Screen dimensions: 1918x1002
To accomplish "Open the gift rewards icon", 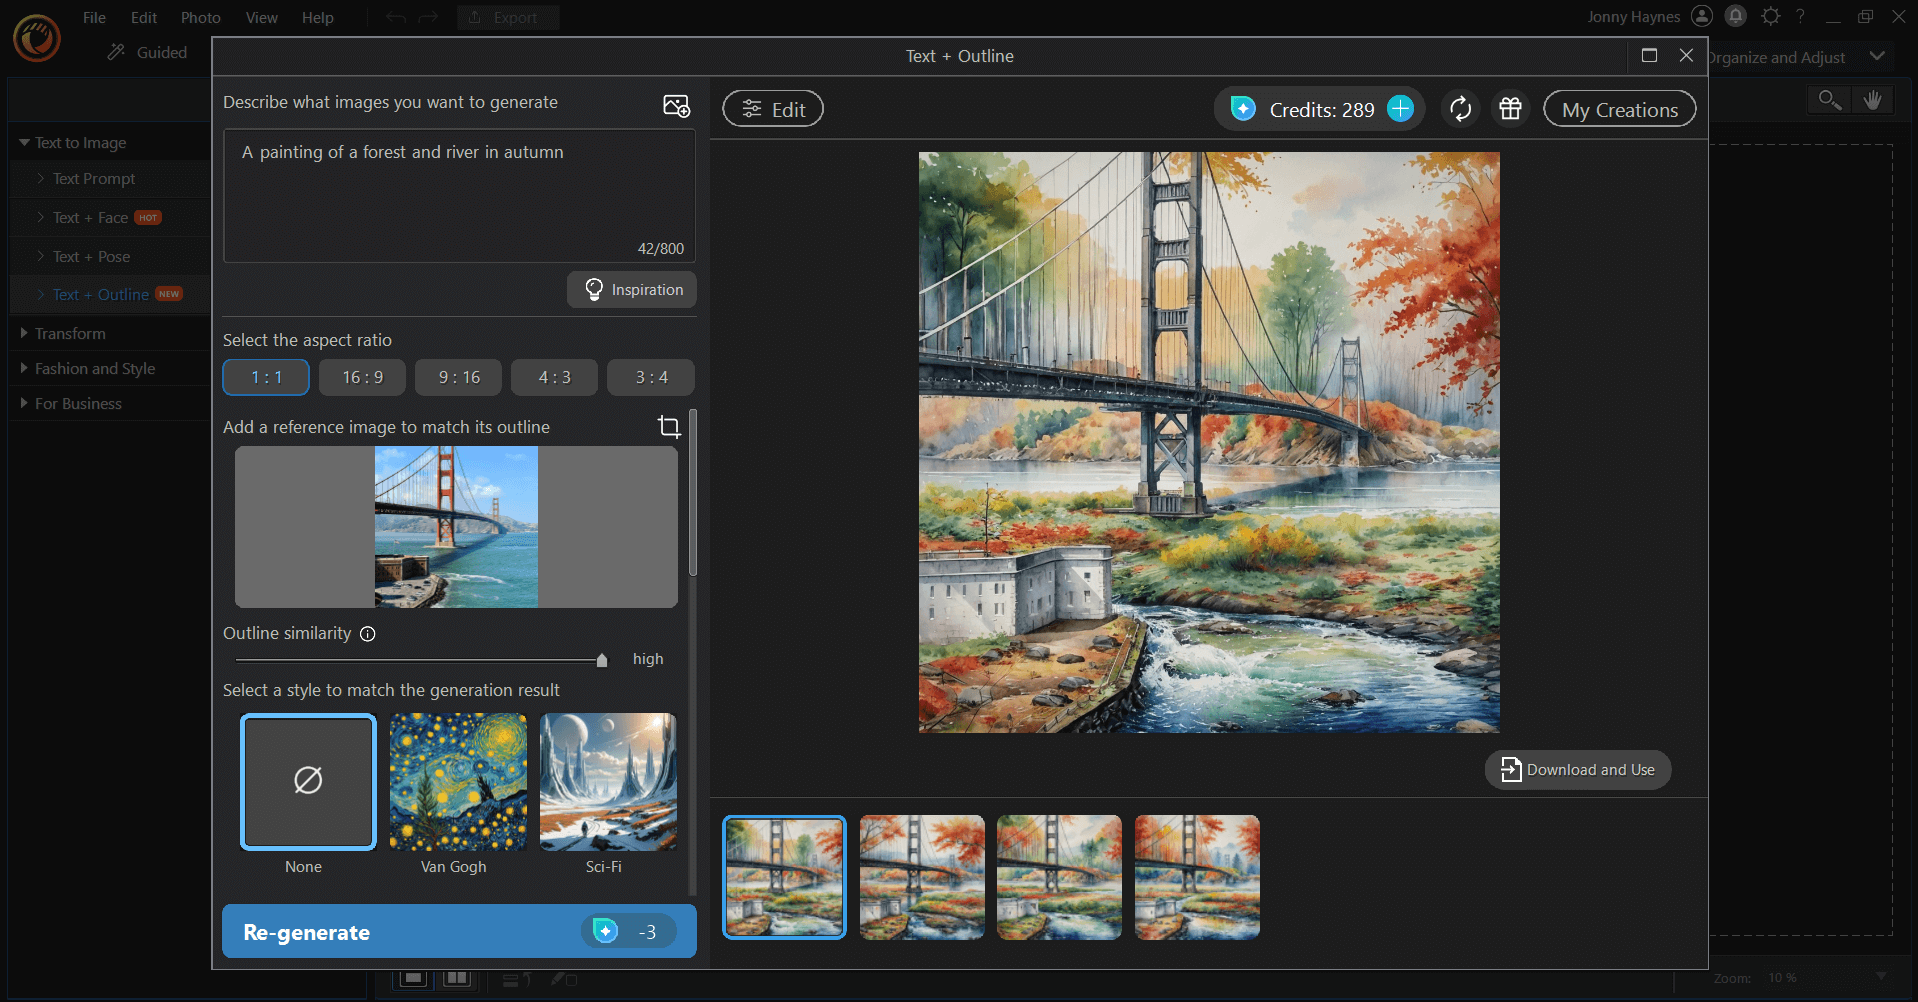I will click(1510, 108).
